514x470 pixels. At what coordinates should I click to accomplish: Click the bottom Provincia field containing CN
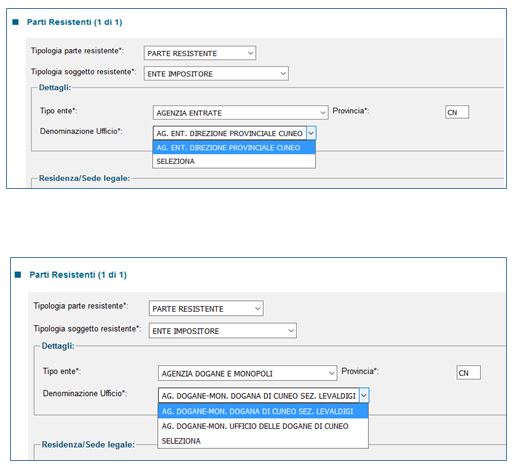[x=469, y=373]
